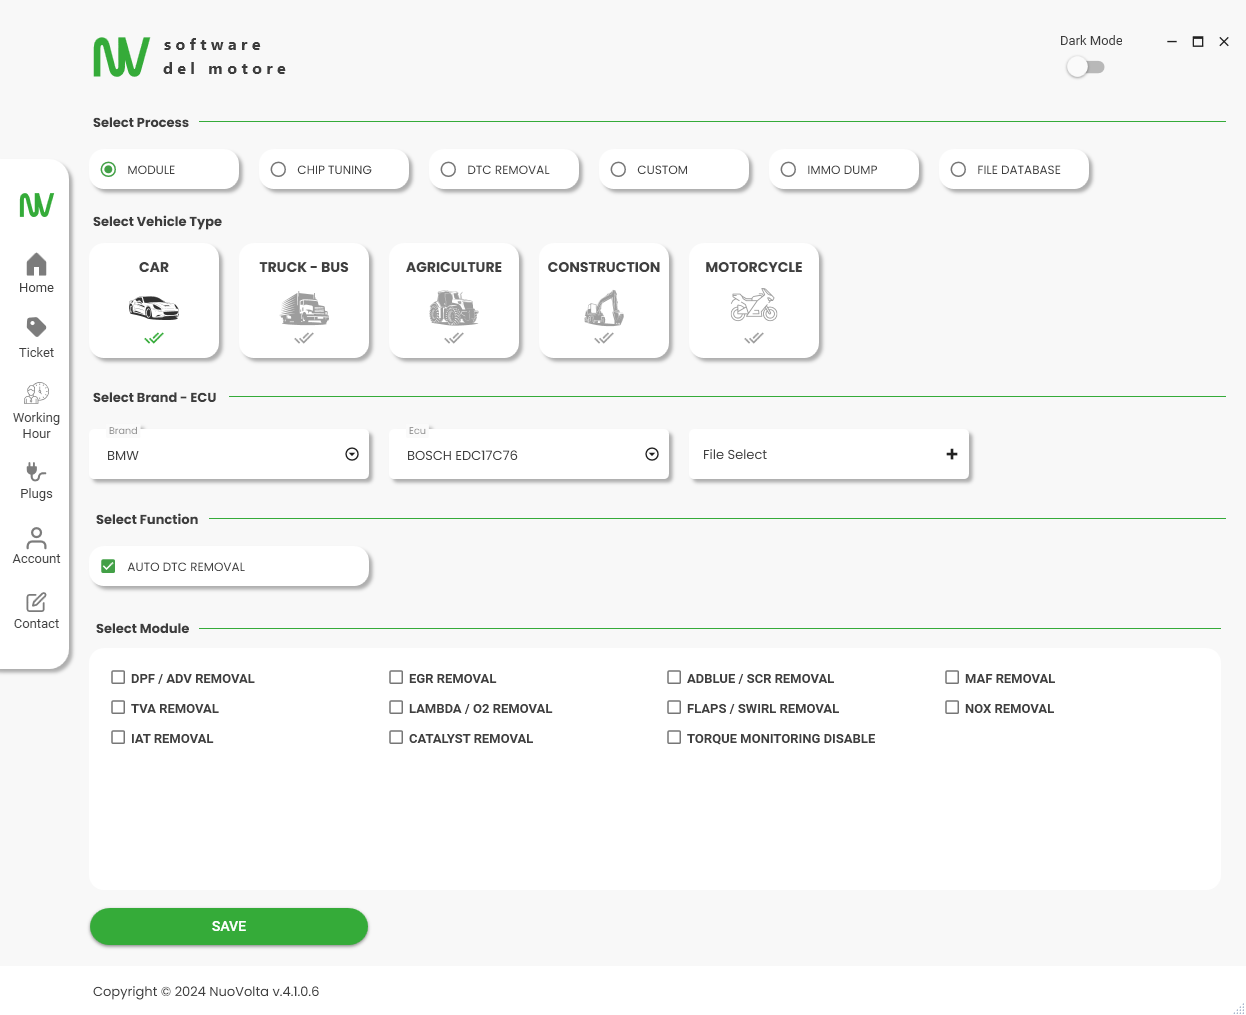Choose the Truck - Bus vehicle type
The image size is (1246, 1015).
click(304, 300)
